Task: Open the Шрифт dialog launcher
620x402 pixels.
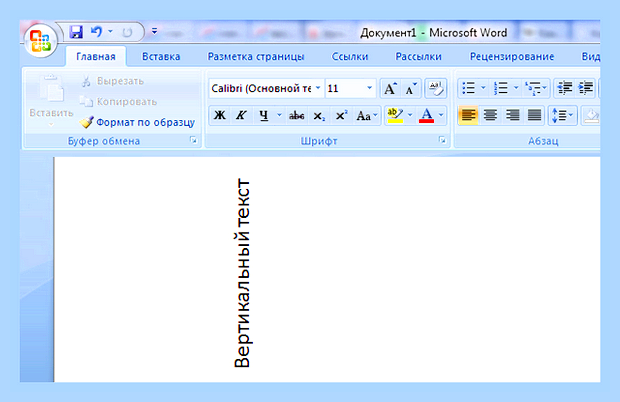Action: (x=442, y=140)
